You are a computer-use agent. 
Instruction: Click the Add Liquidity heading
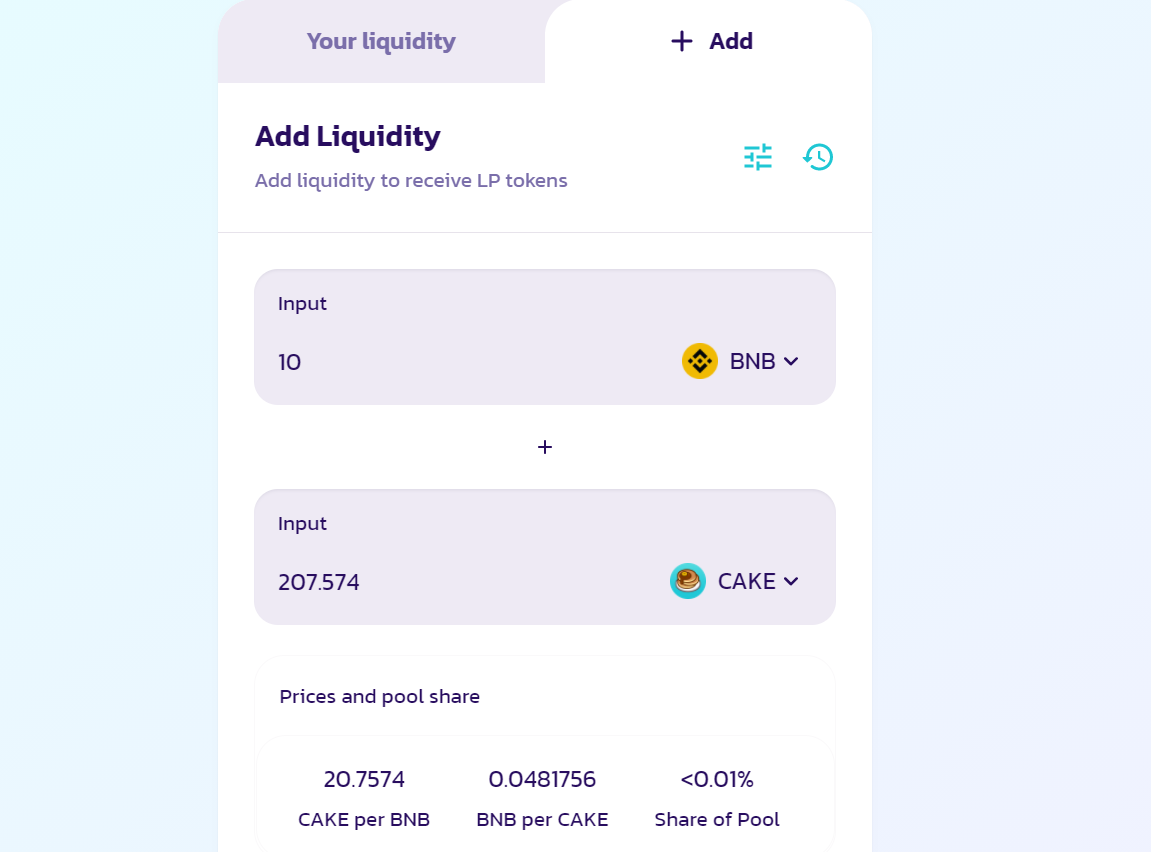pos(348,136)
